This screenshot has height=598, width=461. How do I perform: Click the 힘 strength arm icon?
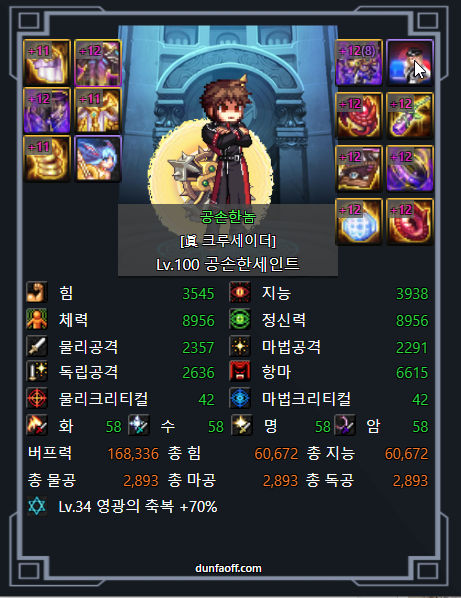pos(37,292)
